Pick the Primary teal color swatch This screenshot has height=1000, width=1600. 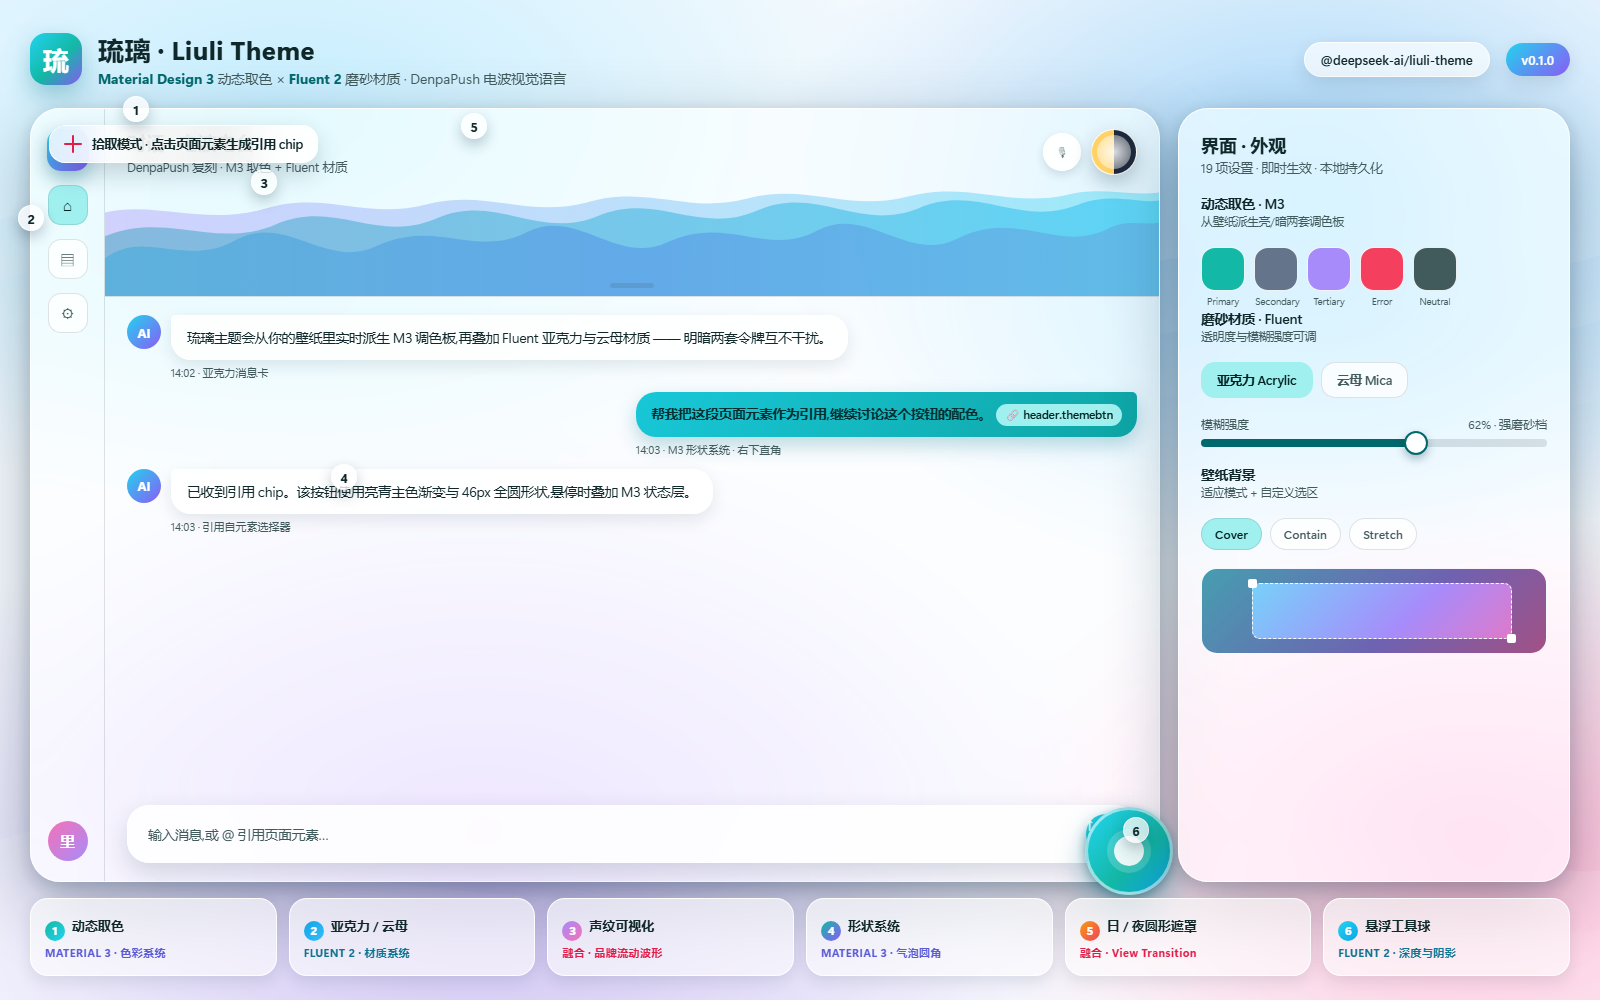click(x=1222, y=269)
